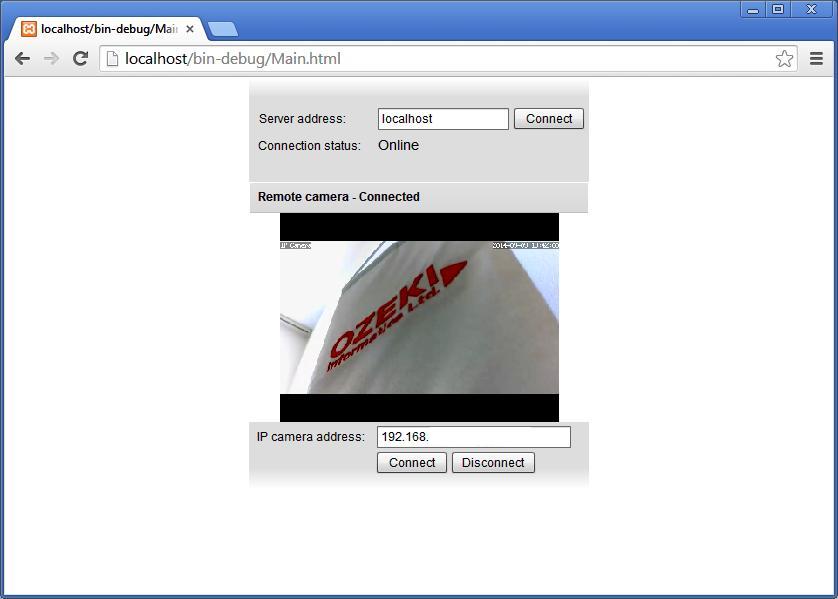Reload the page with refresh icon

coord(81,58)
